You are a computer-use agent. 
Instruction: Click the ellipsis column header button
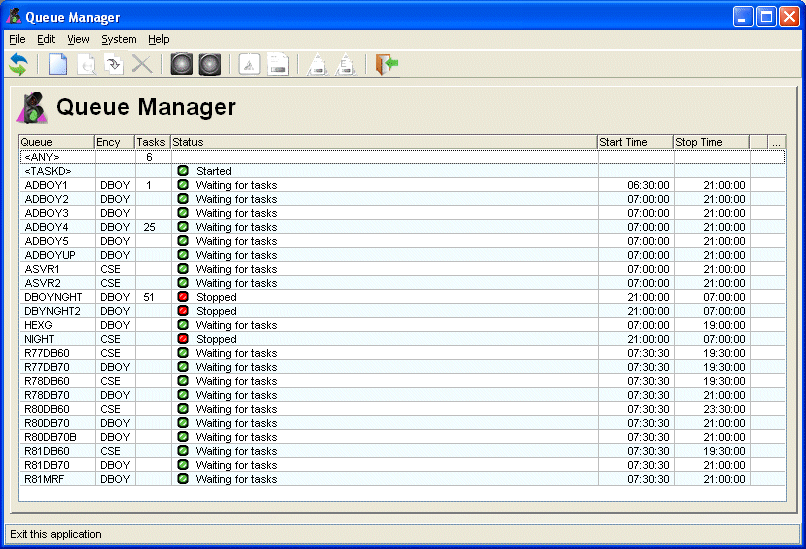777,142
